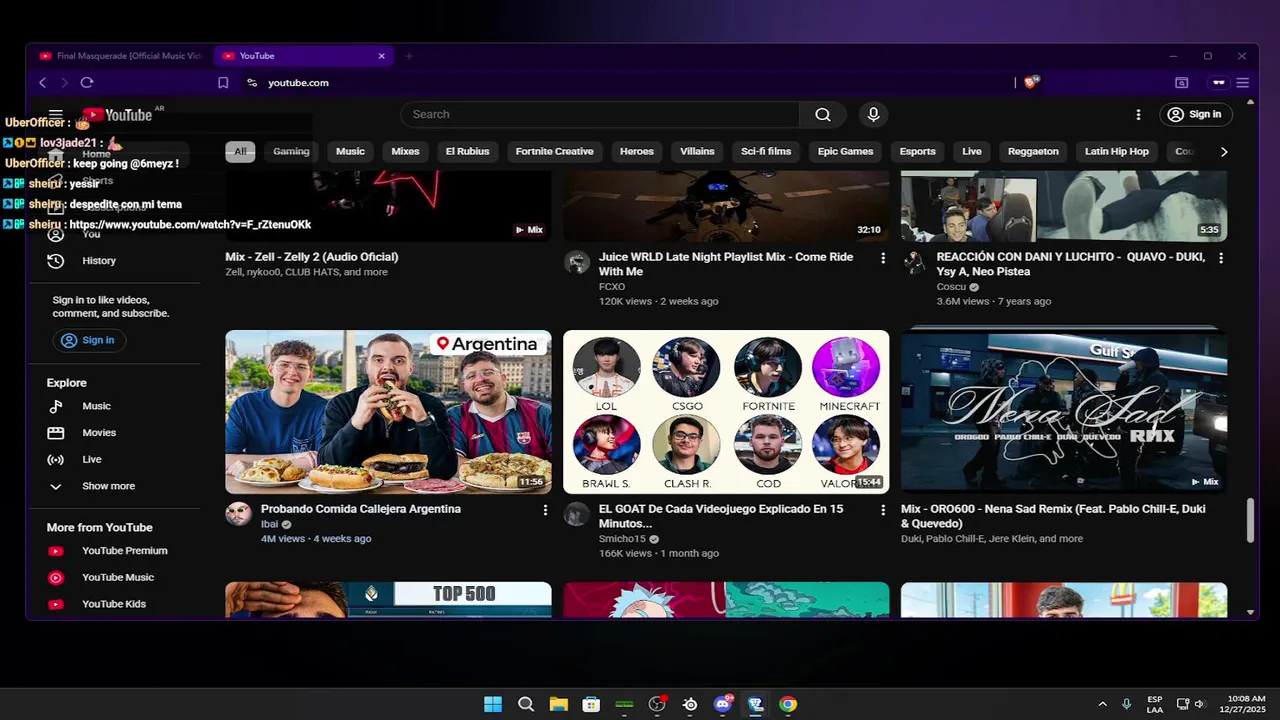Click the Smicho15 channel avatar

pyautogui.click(x=577, y=514)
